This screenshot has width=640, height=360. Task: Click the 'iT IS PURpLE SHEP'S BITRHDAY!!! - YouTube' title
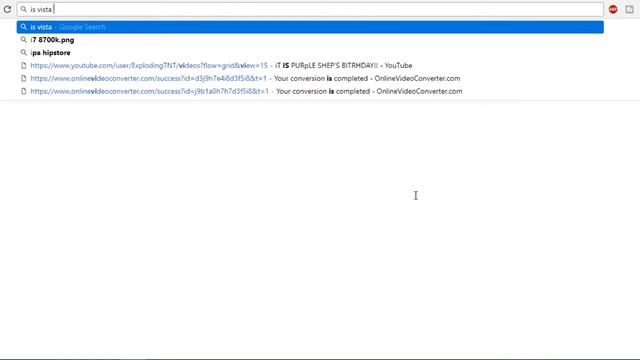344,65
